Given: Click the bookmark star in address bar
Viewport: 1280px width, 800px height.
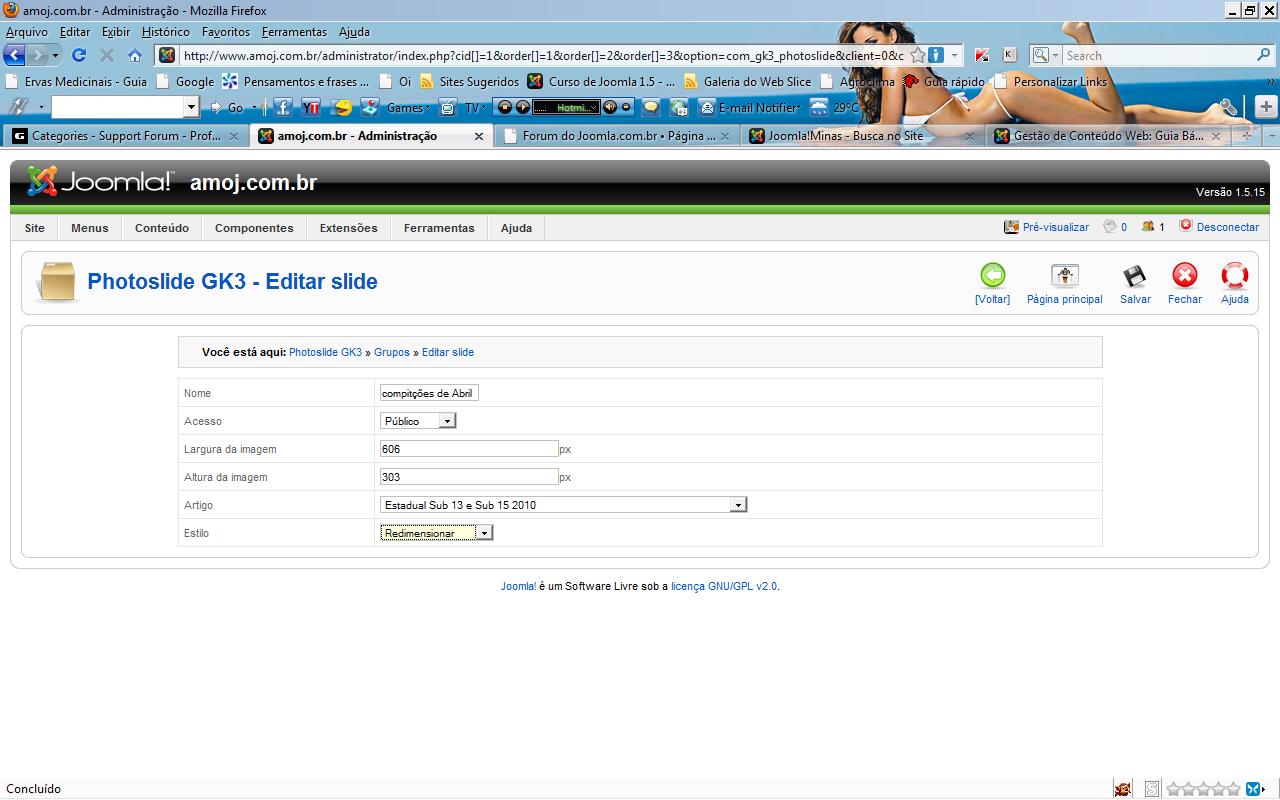Looking at the screenshot, I should [x=917, y=55].
